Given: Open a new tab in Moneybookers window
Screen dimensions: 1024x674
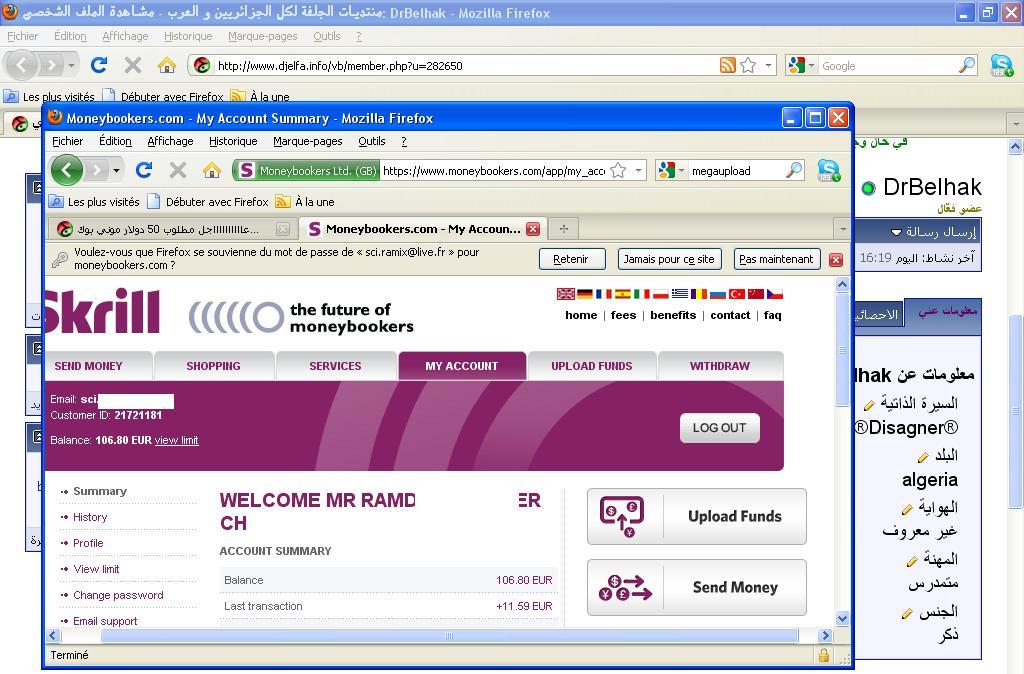Looking at the screenshot, I should pos(564,229).
